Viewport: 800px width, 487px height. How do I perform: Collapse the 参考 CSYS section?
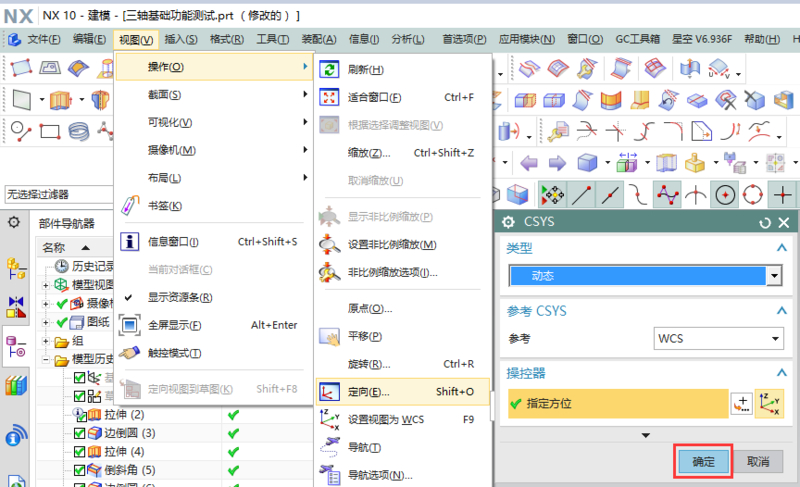tap(781, 311)
